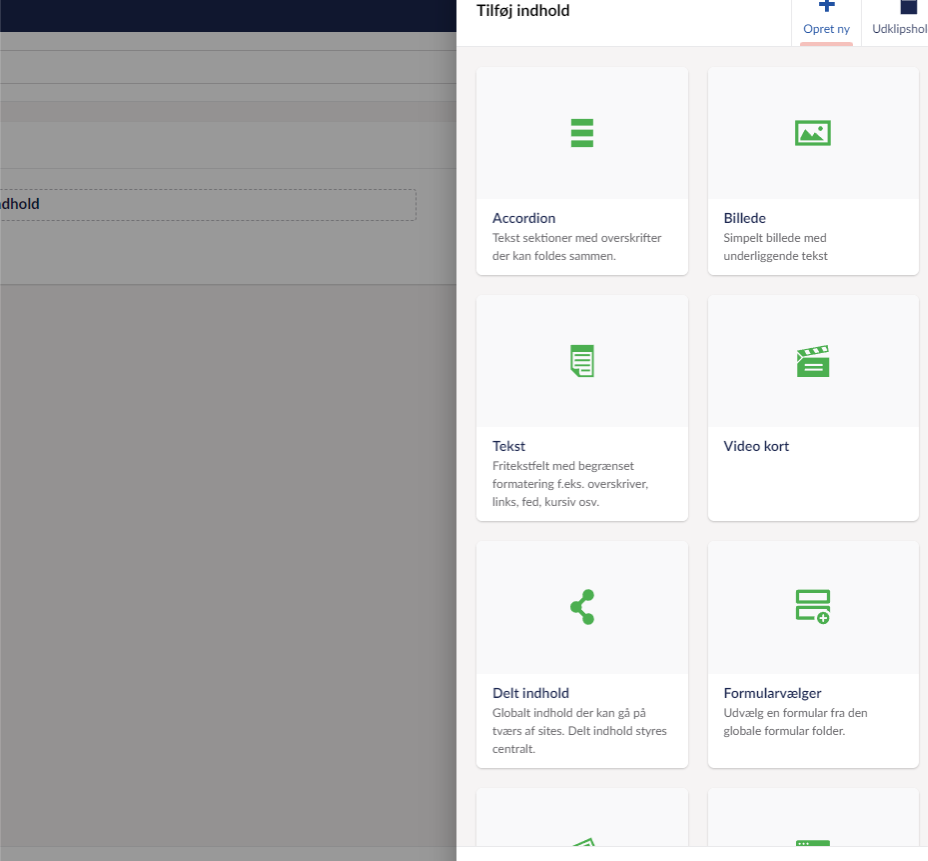928x861 pixels.
Task: Click the Accordion card title
Action: (x=524, y=218)
